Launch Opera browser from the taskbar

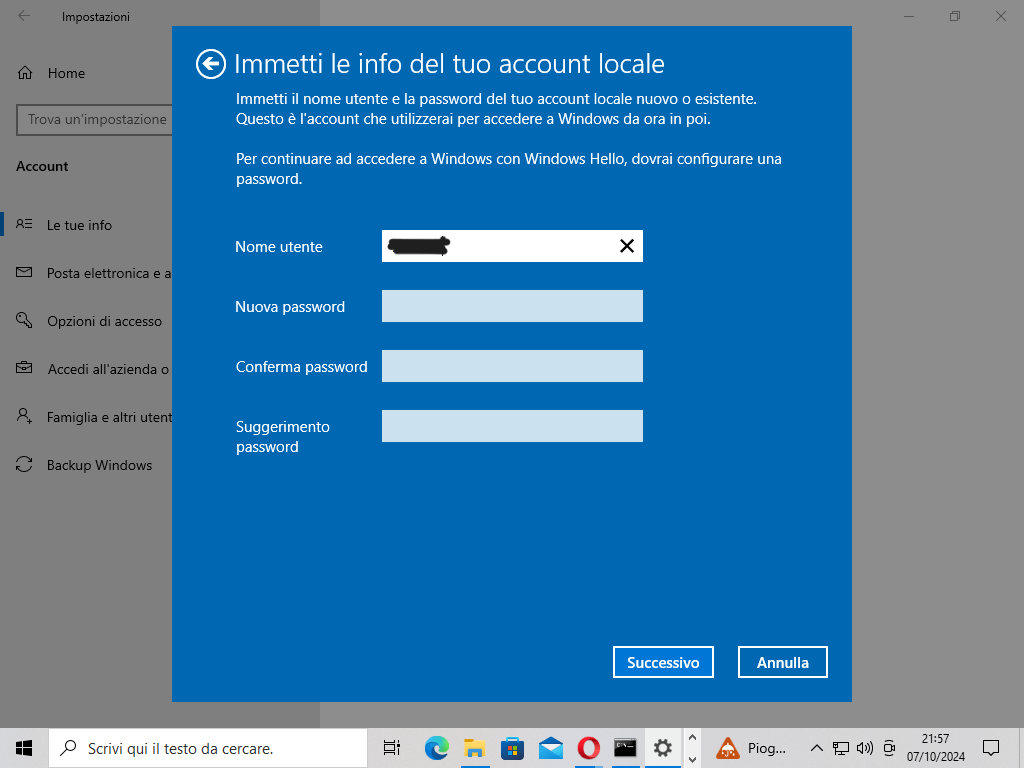click(x=589, y=748)
